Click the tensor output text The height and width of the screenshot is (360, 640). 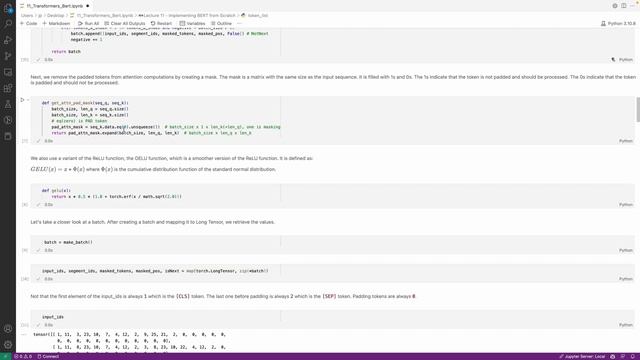[x=129, y=341]
